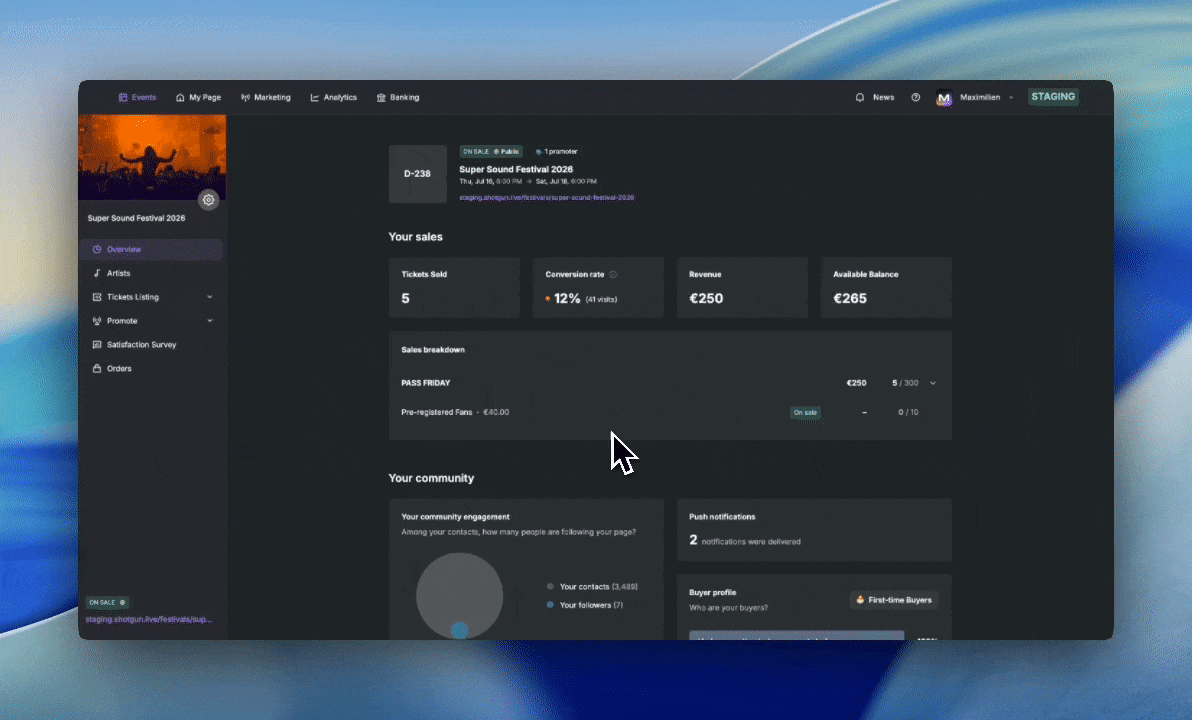Click the Banking building icon
The image size is (1192, 720).
click(x=382, y=97)
